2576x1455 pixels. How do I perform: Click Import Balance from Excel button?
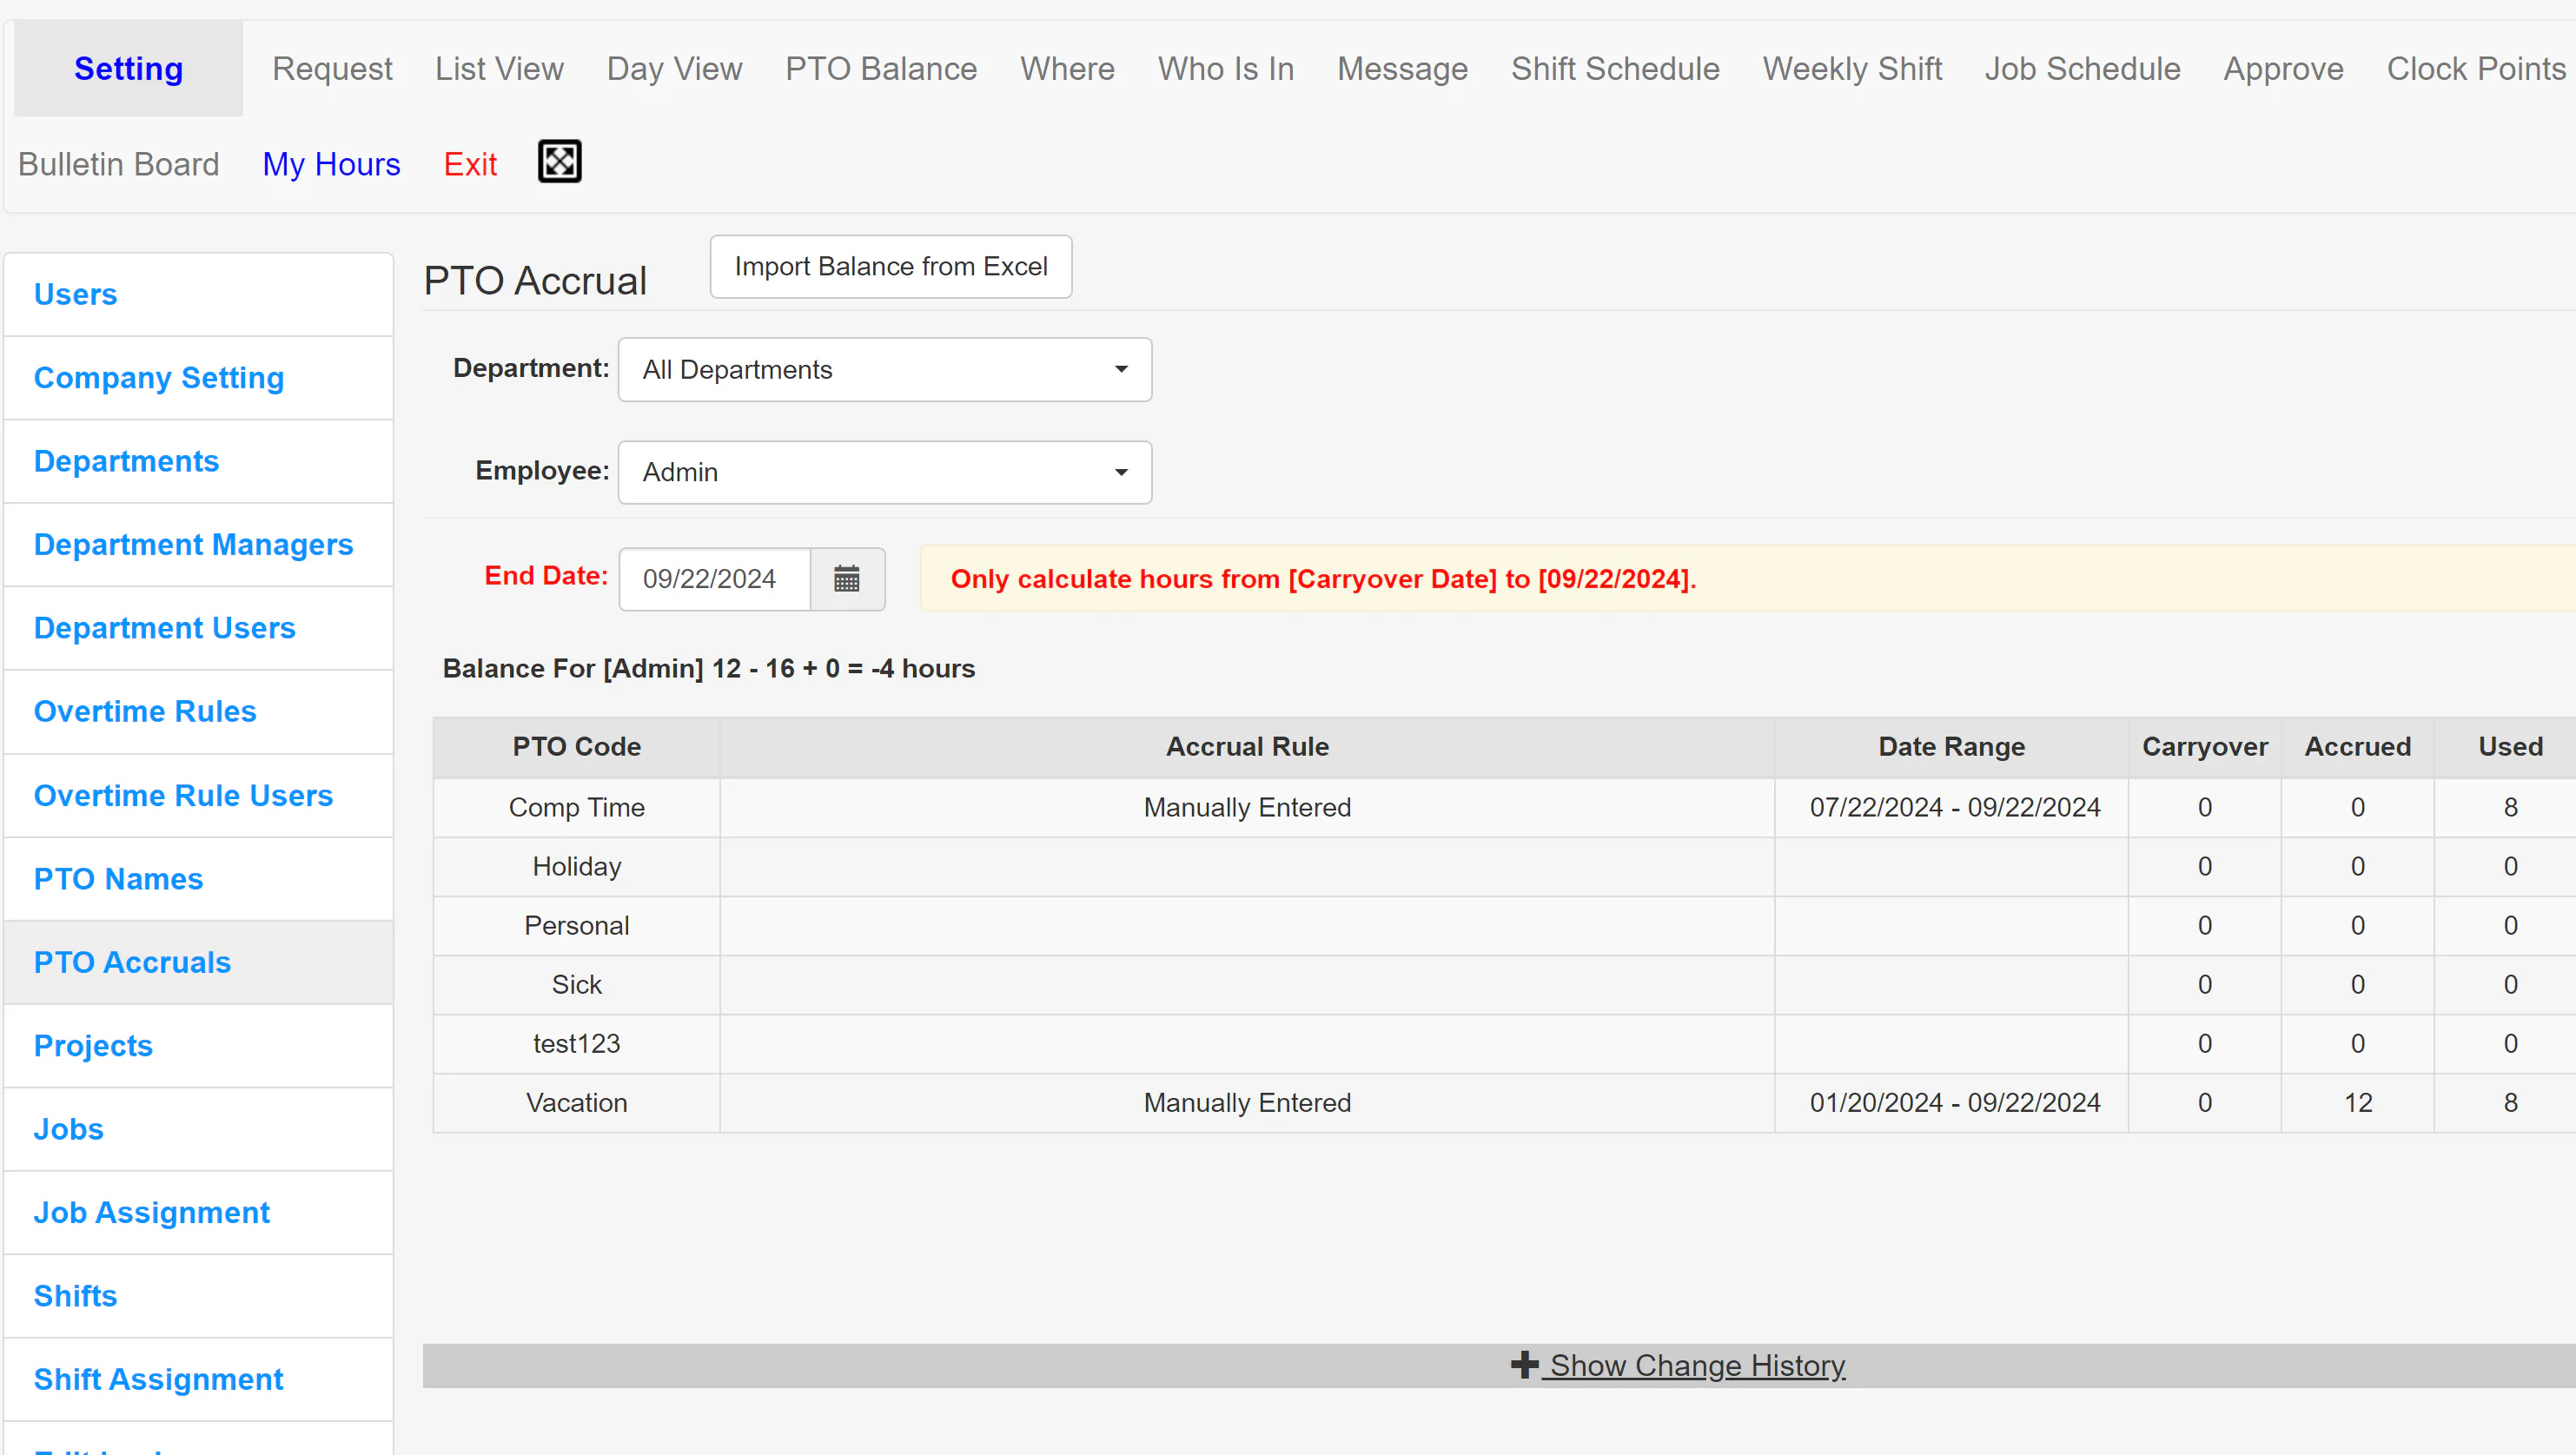891,267
